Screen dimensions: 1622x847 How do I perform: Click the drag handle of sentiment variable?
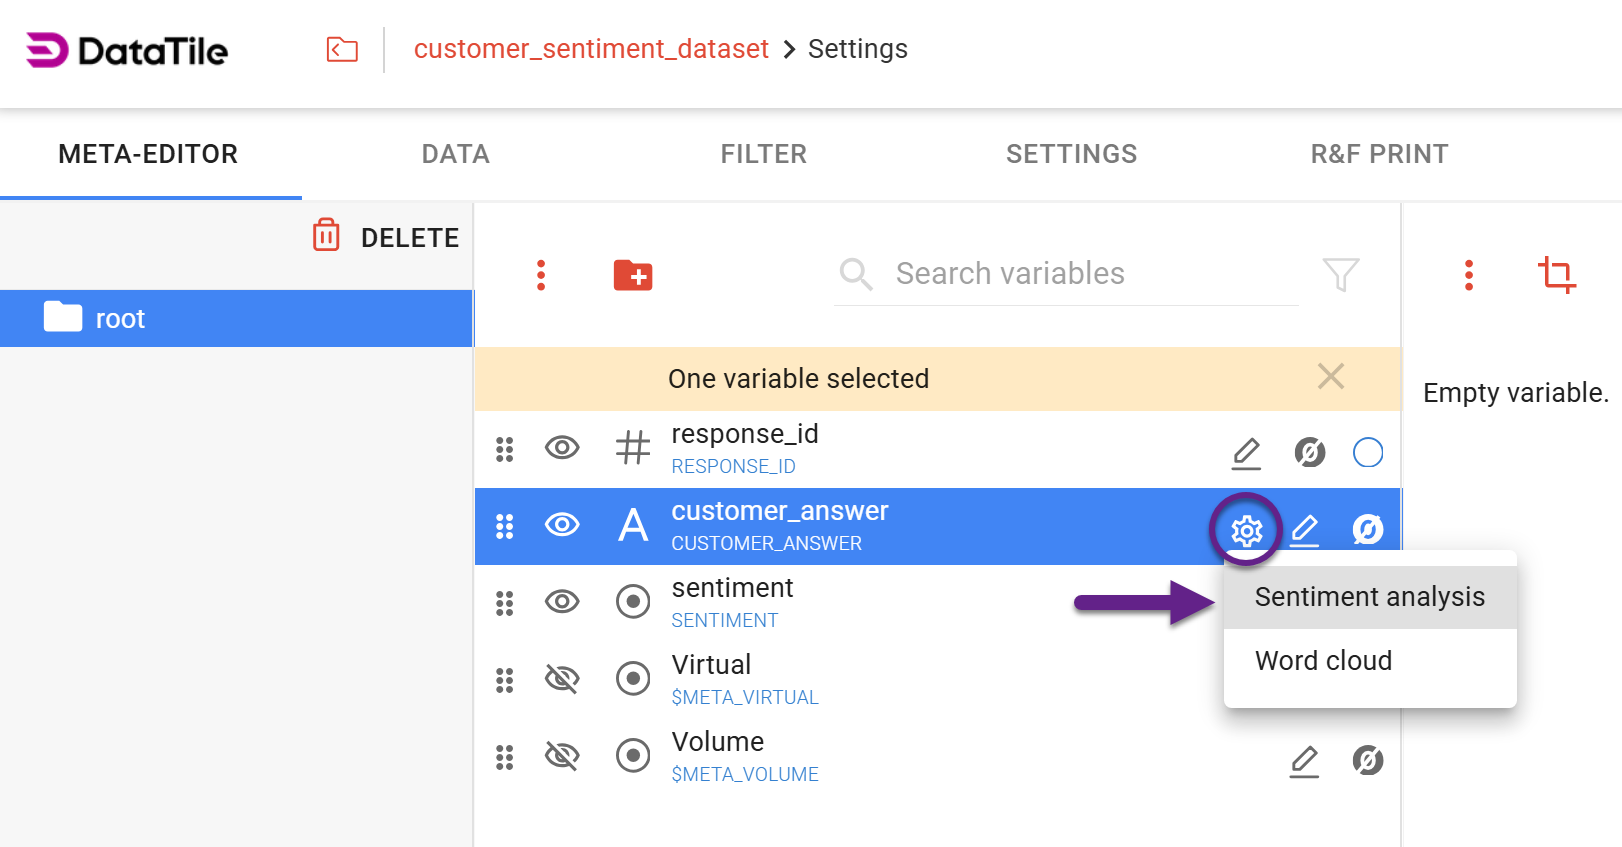click(505, 603)
